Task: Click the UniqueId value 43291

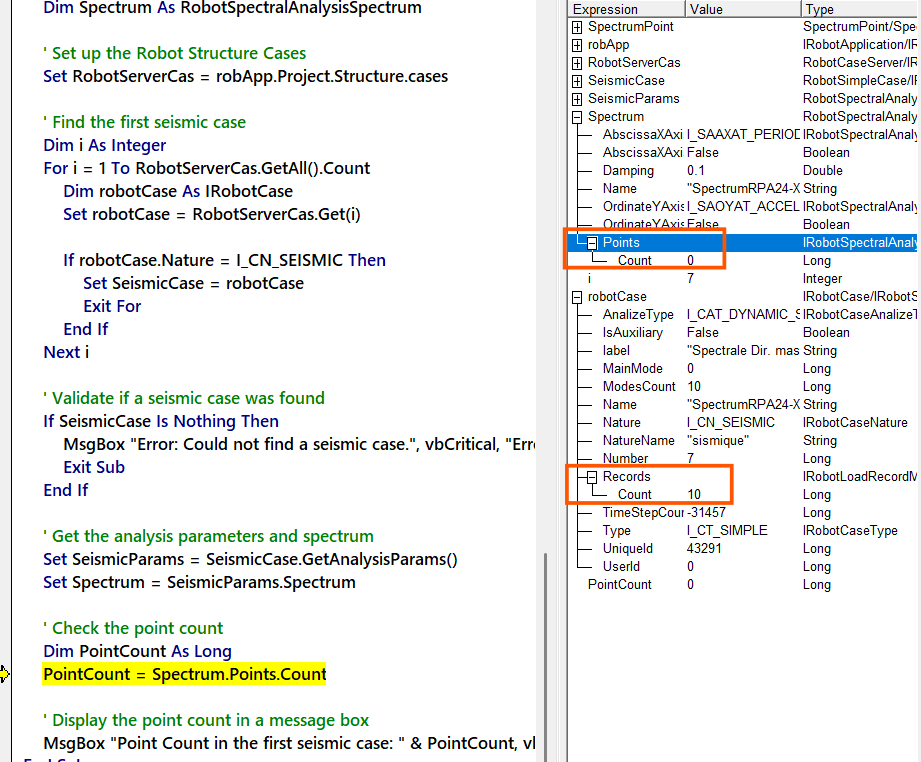Action: [x=704, y=549]
